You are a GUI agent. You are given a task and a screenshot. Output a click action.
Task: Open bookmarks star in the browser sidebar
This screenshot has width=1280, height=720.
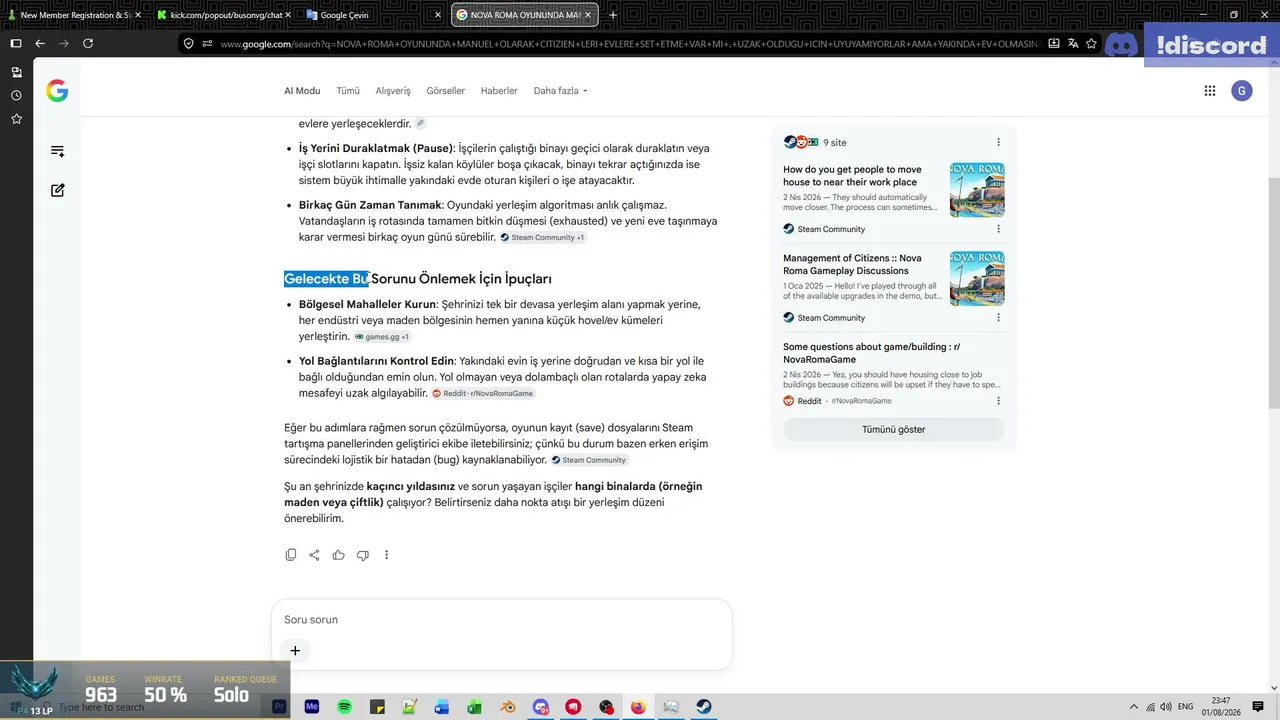(16, 119)
